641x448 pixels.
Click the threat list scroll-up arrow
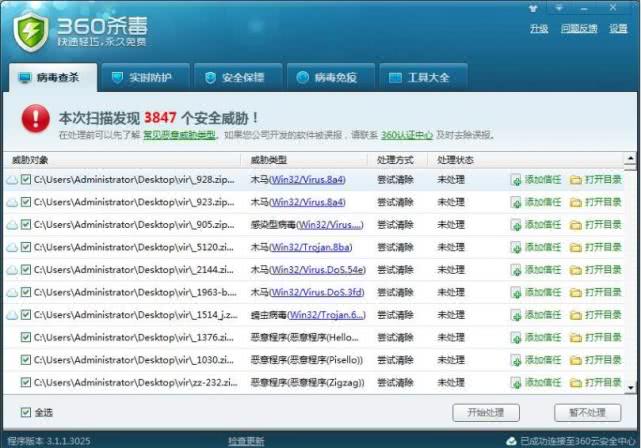click(630, 158)
